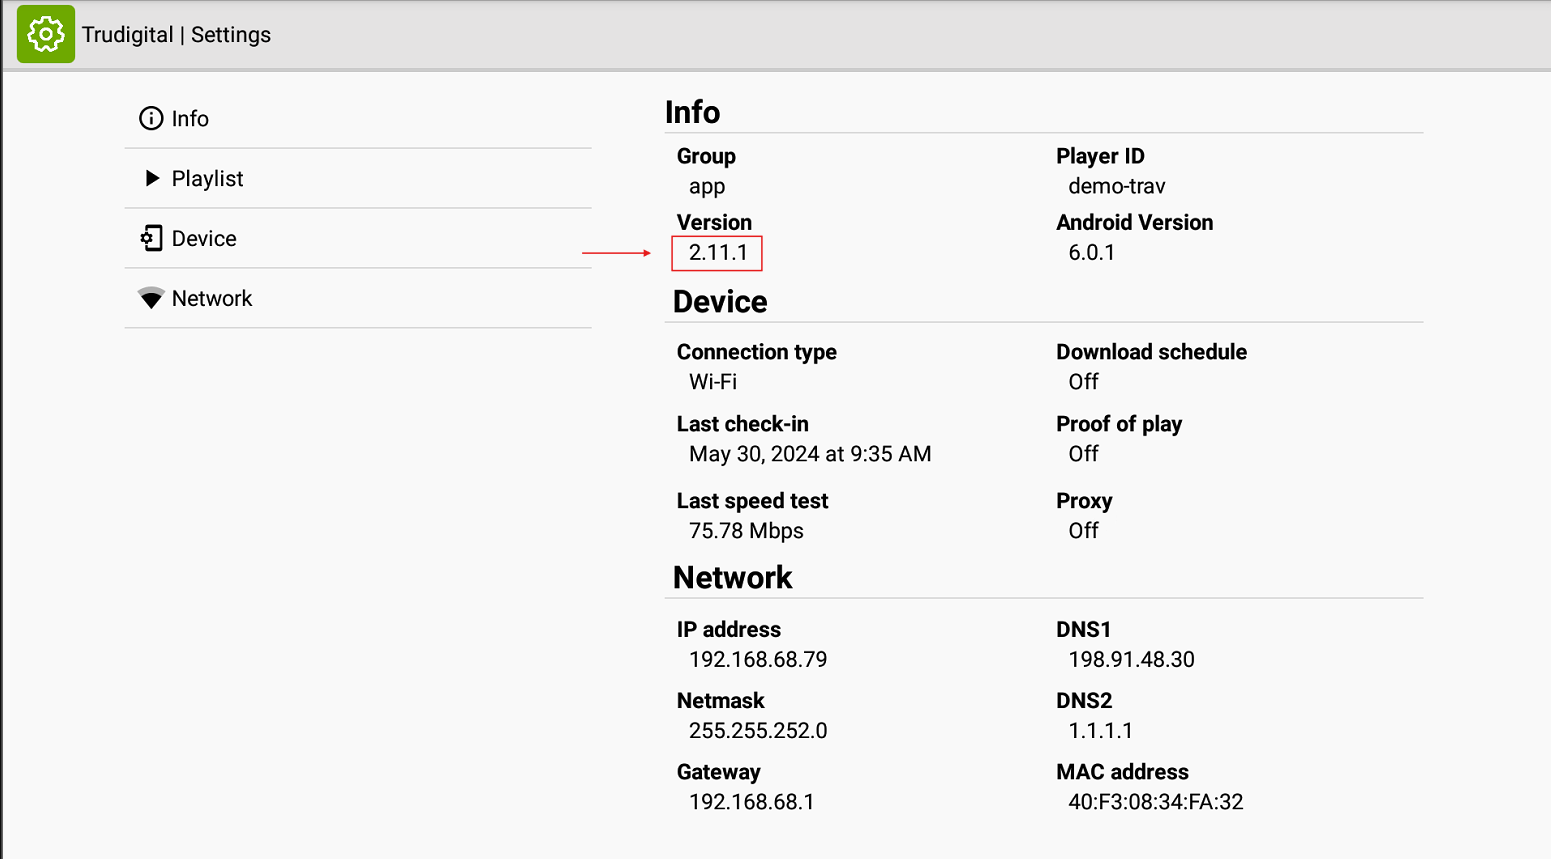Click the Playlist play triangle icon

152,178
